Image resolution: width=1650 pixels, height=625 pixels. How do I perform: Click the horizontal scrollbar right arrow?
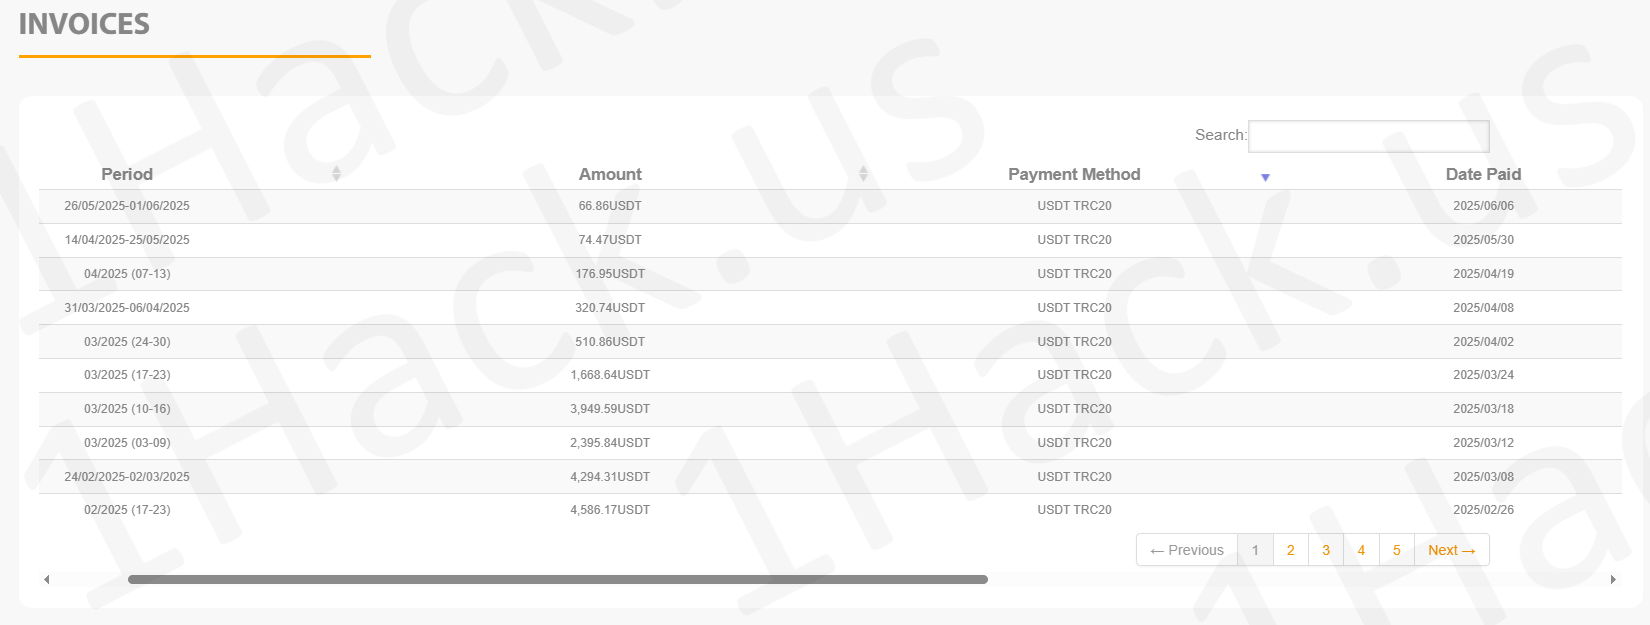[1612, 580]
